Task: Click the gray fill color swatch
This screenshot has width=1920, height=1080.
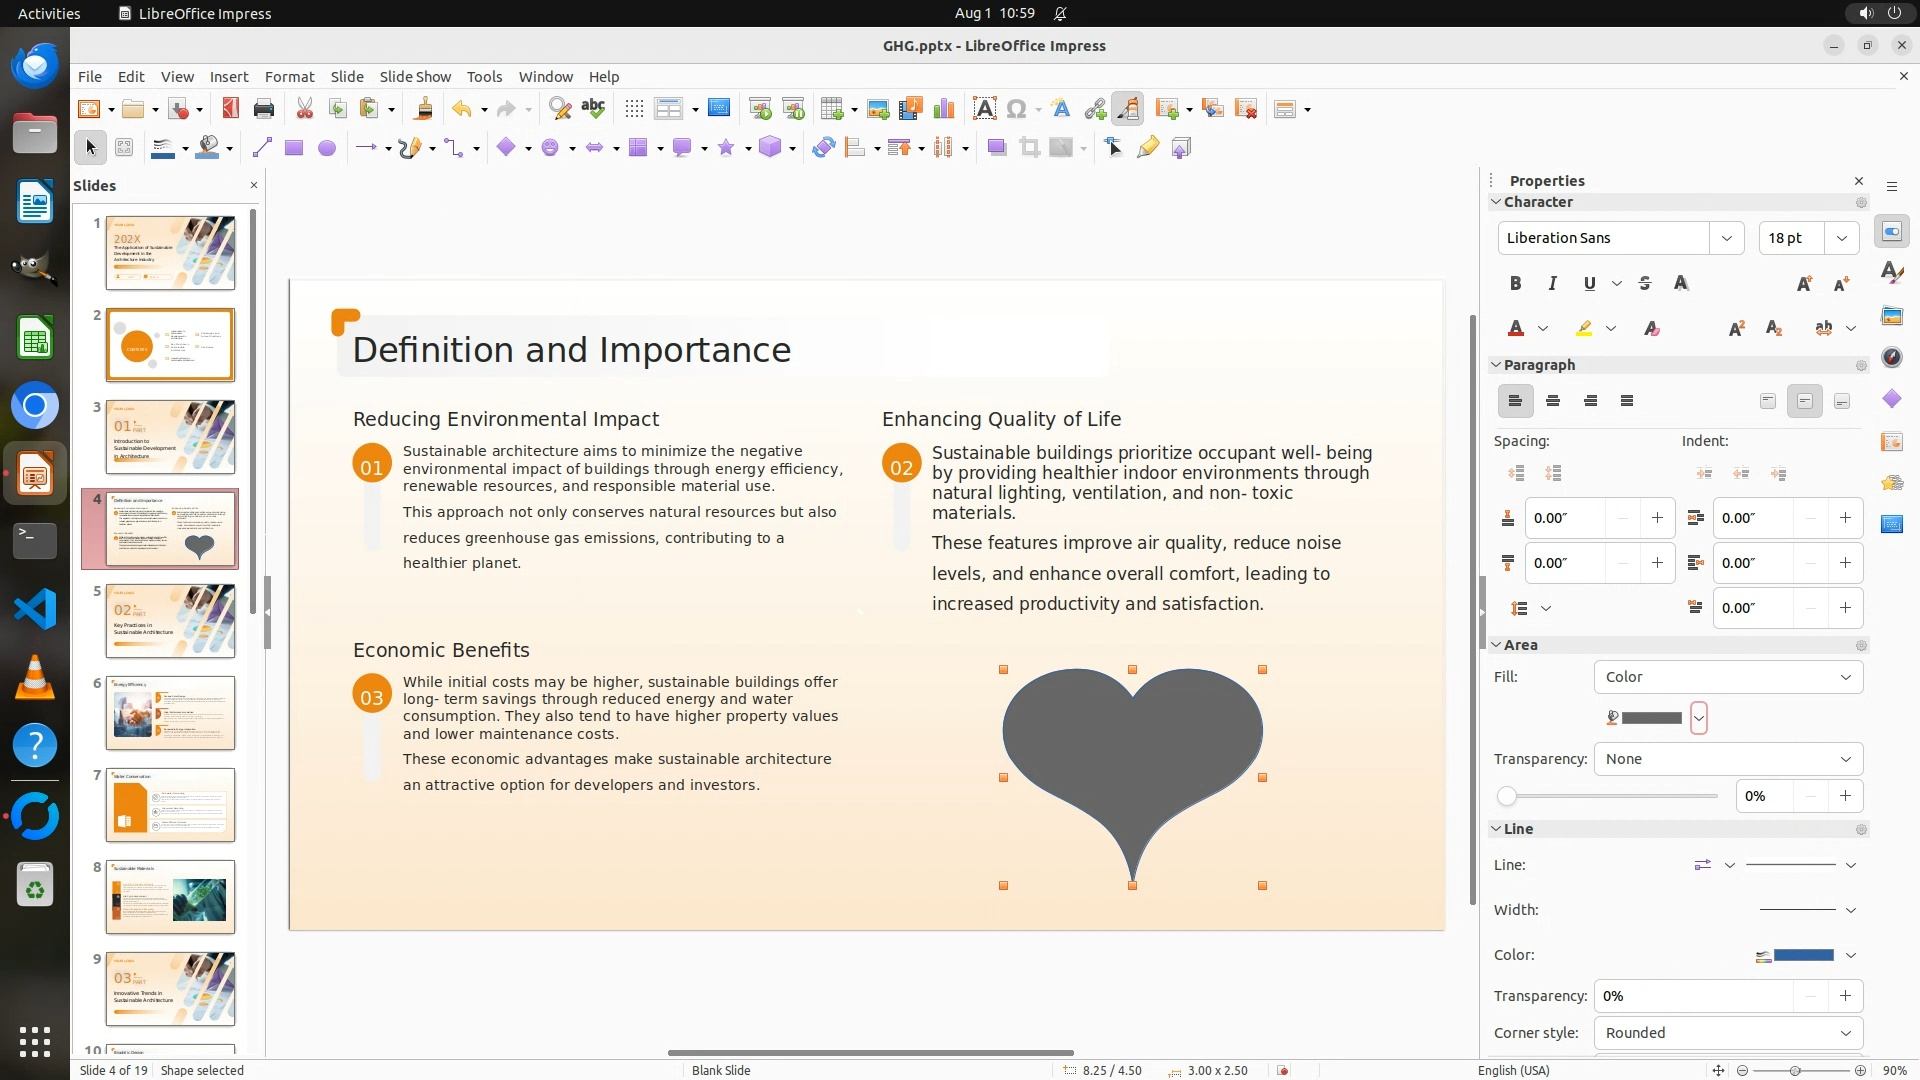Action: point(1651,718)
